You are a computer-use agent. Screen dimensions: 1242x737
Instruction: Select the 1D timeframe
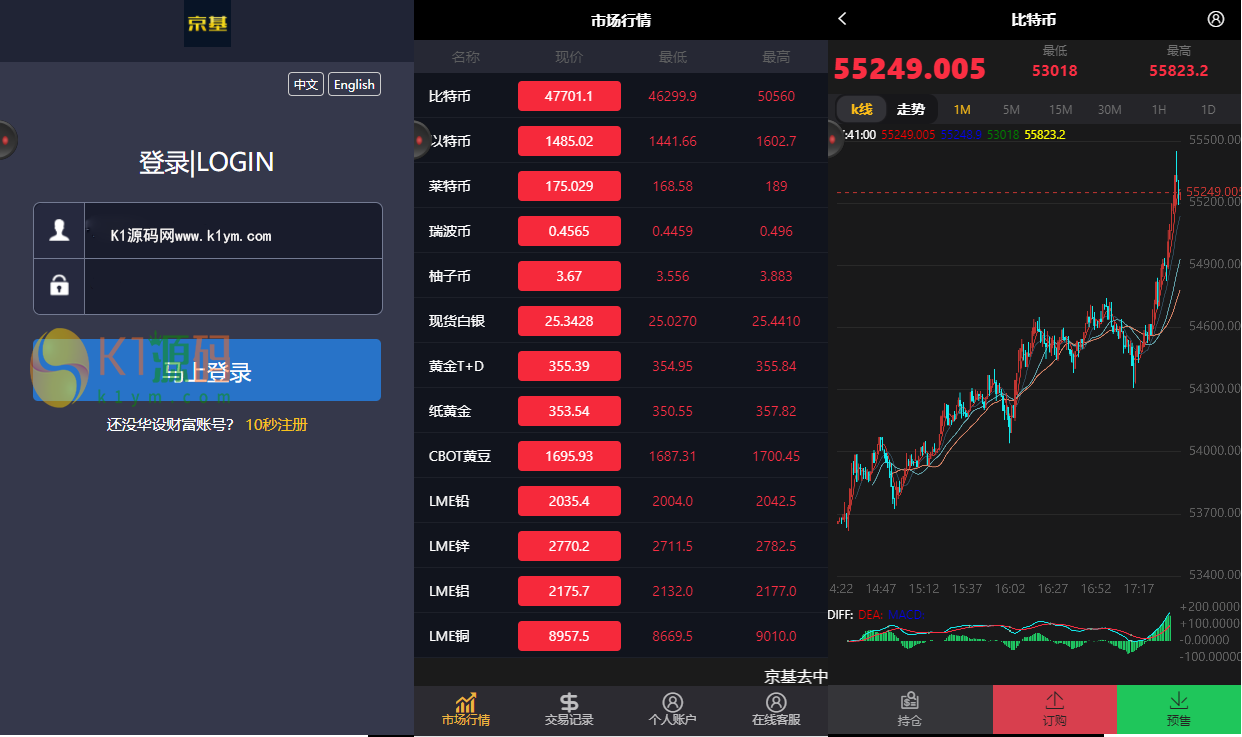coord(1208,109)
